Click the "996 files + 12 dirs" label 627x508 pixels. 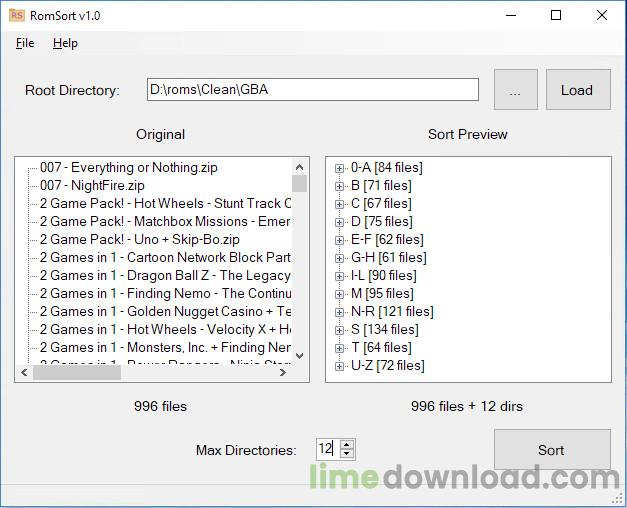tap(467, 406)
